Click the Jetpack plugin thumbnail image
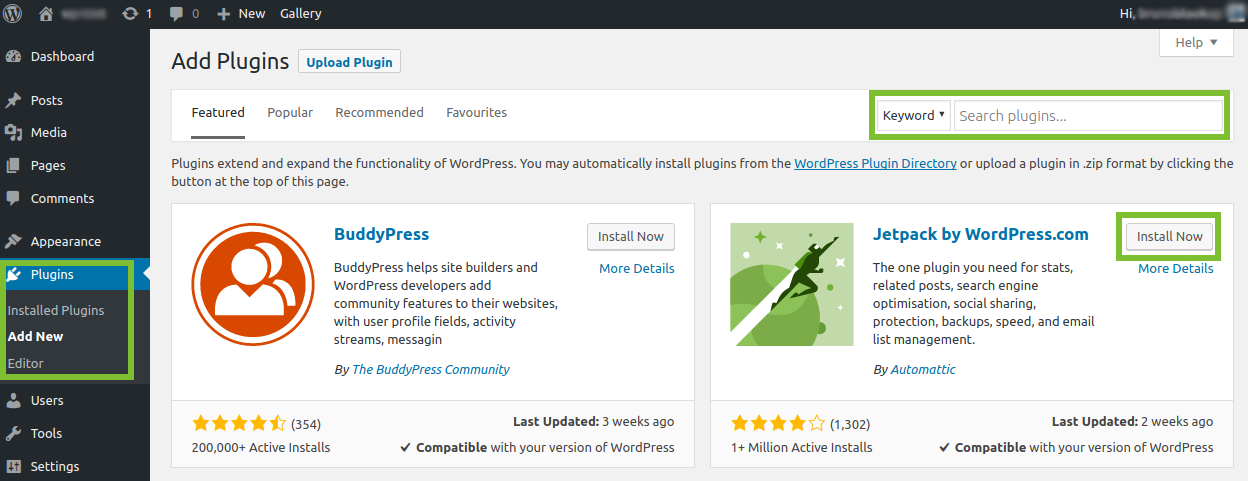The height and width of the screenshot is (481, 1248). tap(792, 285)
